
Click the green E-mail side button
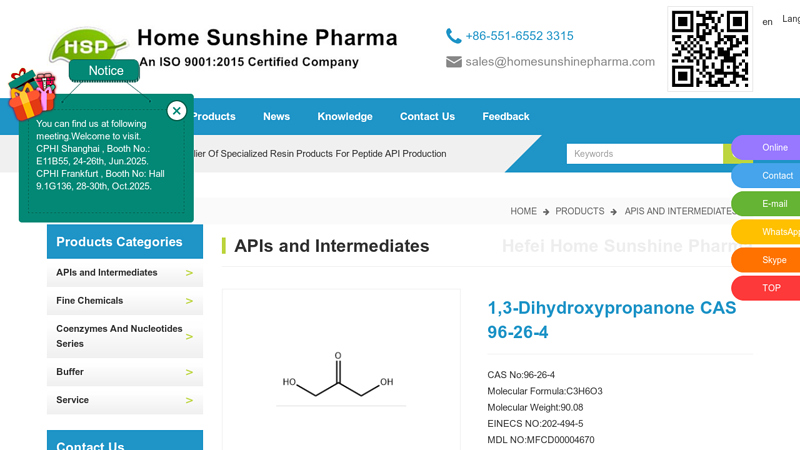pyautogui.click(x=766, y=204)
